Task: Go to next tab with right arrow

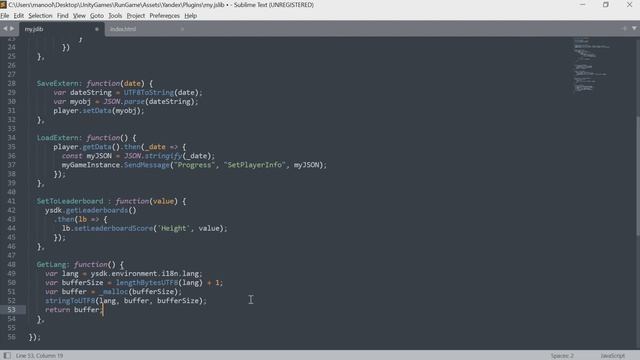Action: tap(12, 29)
